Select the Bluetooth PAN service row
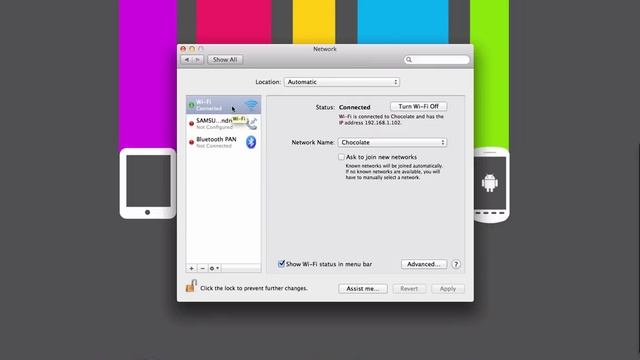Screen dimensions: 640x360 (223, 142)
